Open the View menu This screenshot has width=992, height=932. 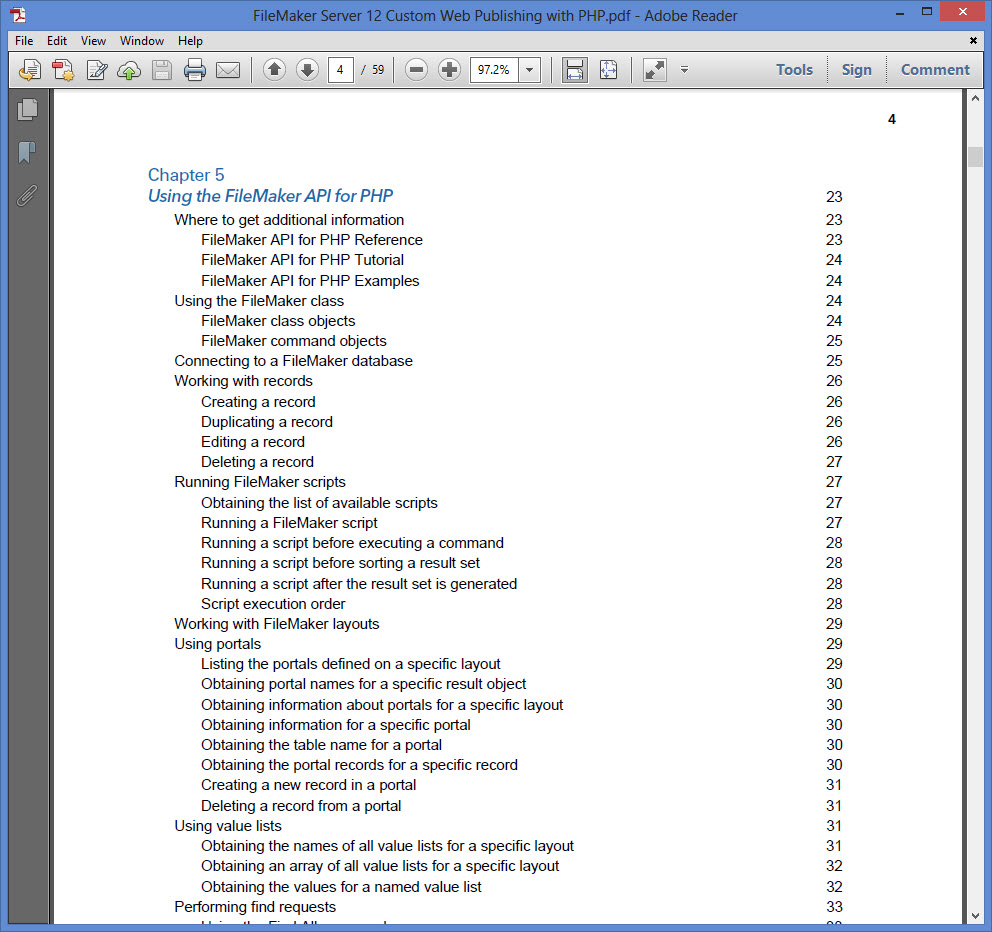(x=93, y=40)
